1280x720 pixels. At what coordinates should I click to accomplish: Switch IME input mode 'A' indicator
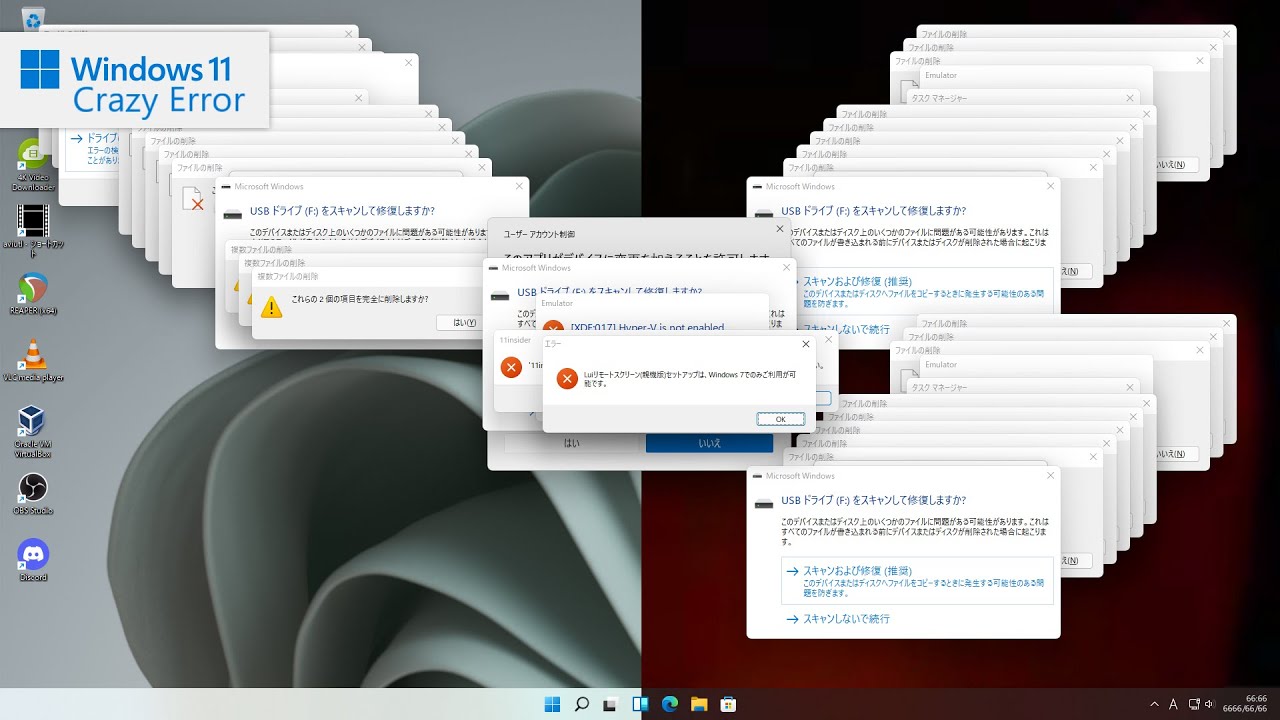[x=1173, y=704]
